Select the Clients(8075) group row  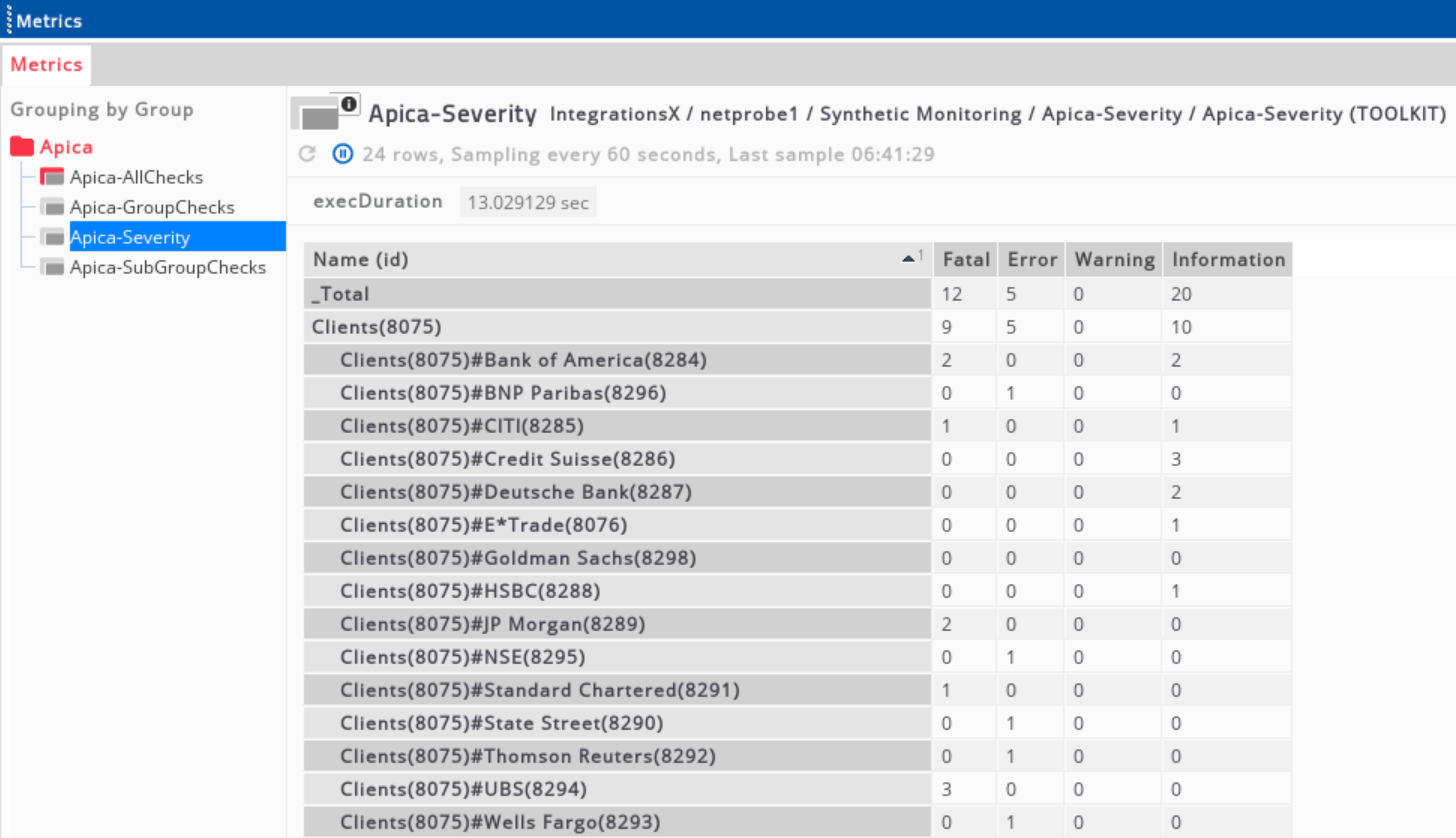click(x=377, y=327)
